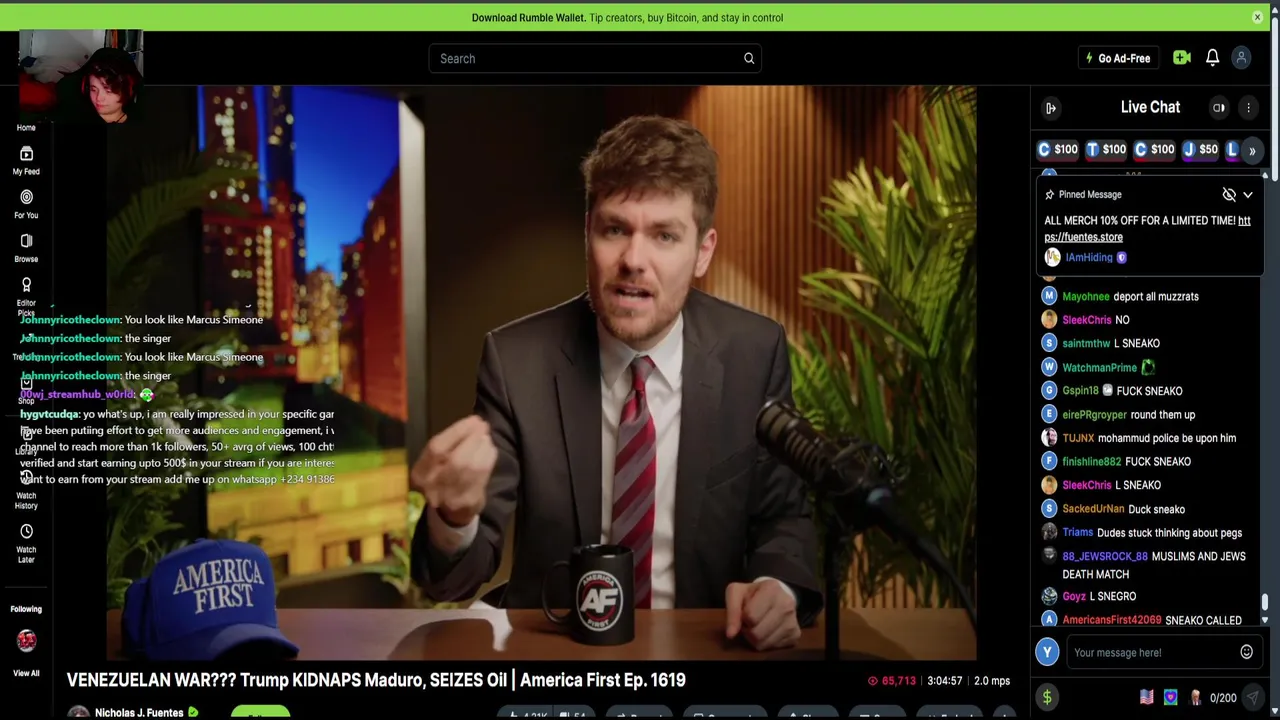Click the chat scrollbar thumb
Screen dimensions: 1280x720
pos(1264,601)
